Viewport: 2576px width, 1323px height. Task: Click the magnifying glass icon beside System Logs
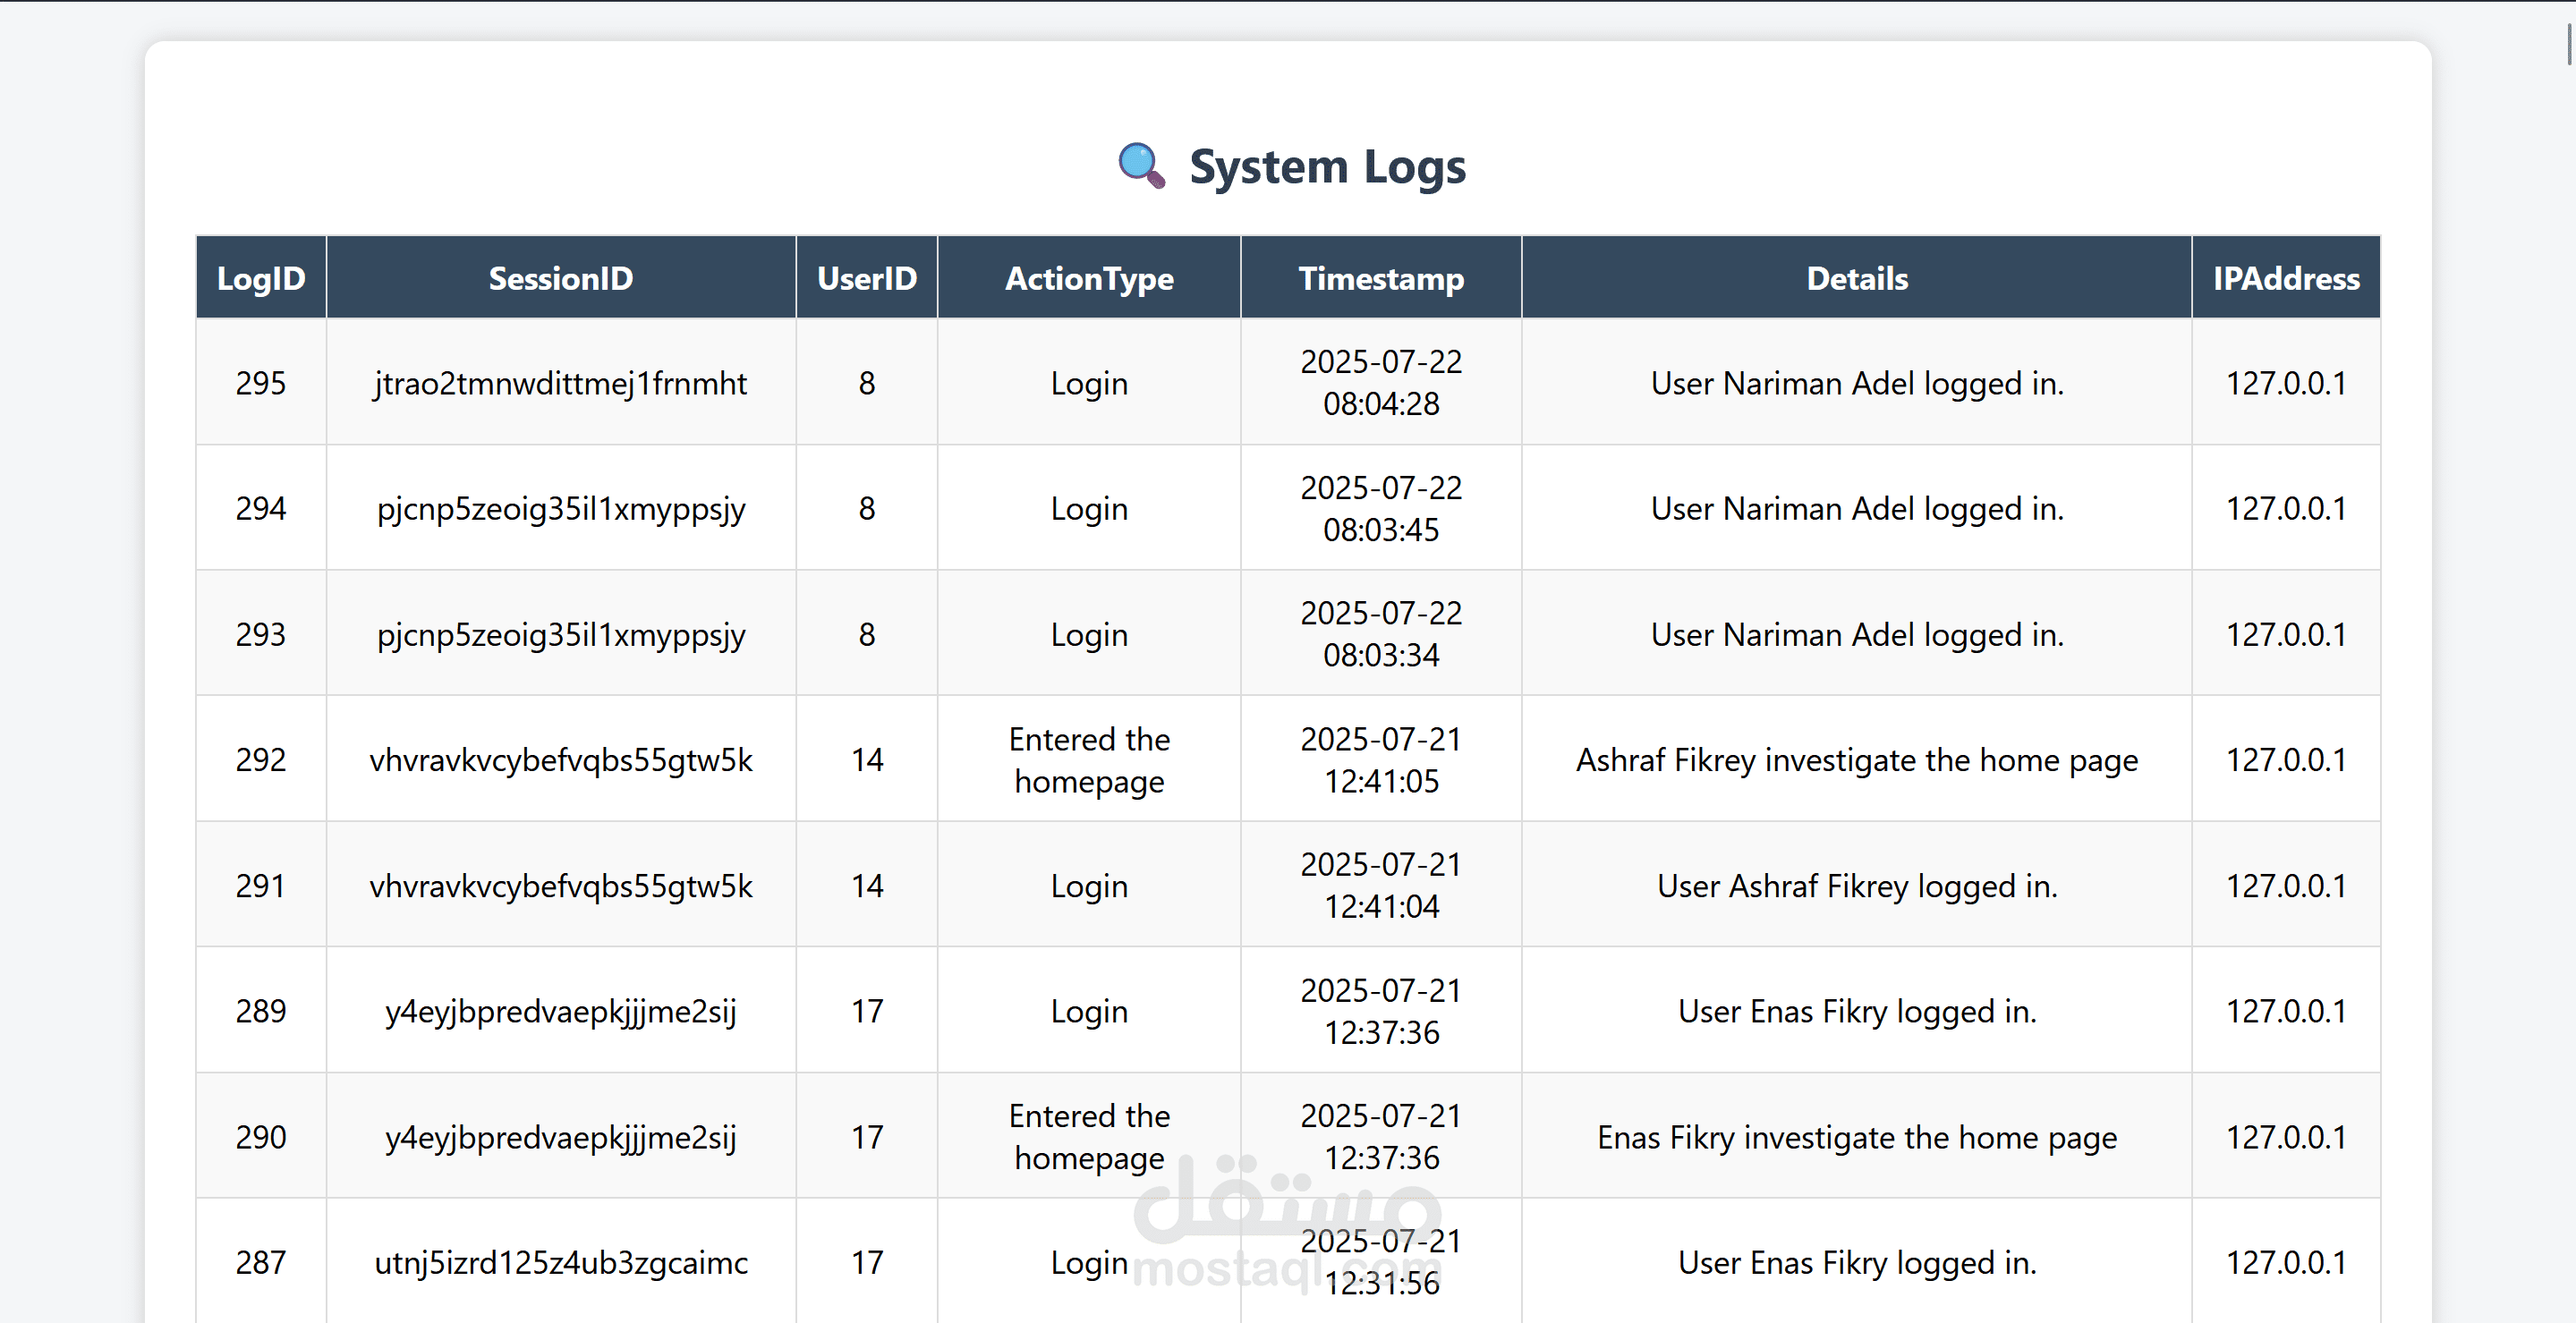pos(1141,166)
